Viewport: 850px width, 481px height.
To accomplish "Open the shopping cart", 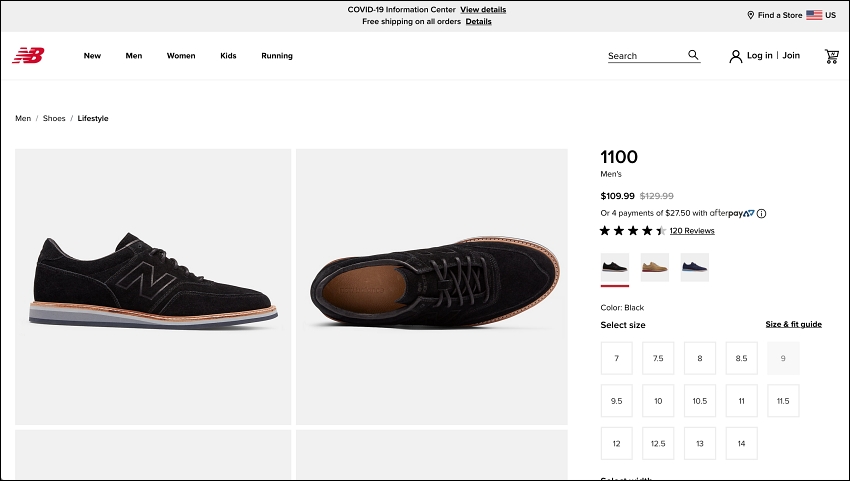I will coord(832,56).
